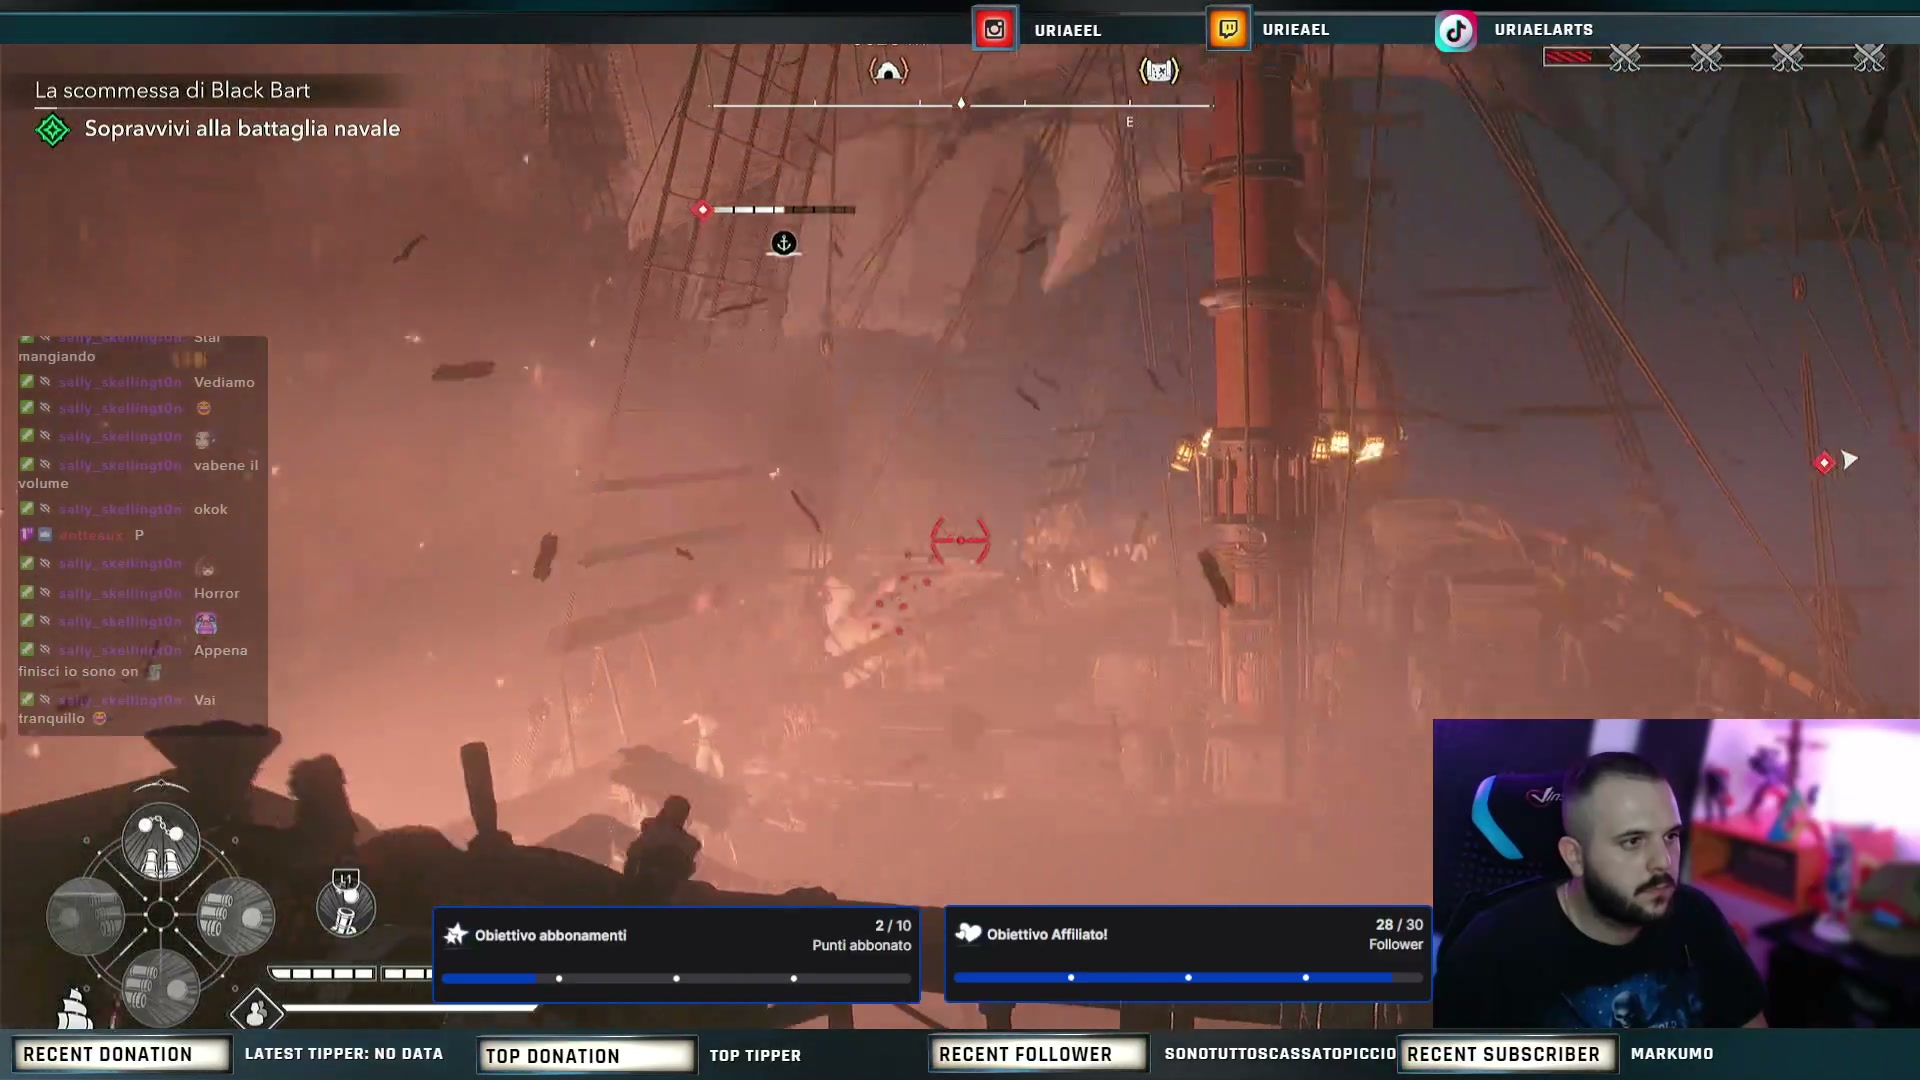Screen dimensions: 1920x1080
Task: Click the 'Horror' chat message
Action: (x=217, y=593)
